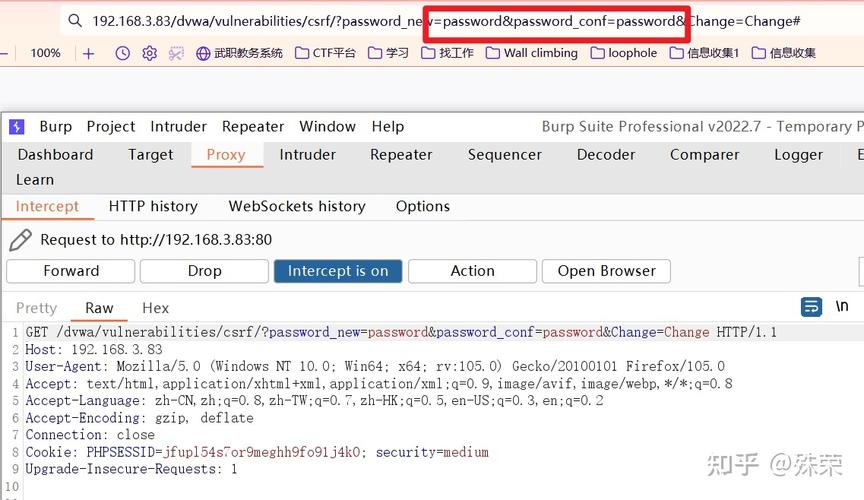The width and height of the screenshot is (864, 500).
Task: Open the 武职教务系统 bookmark
Action: click(239, 53)
